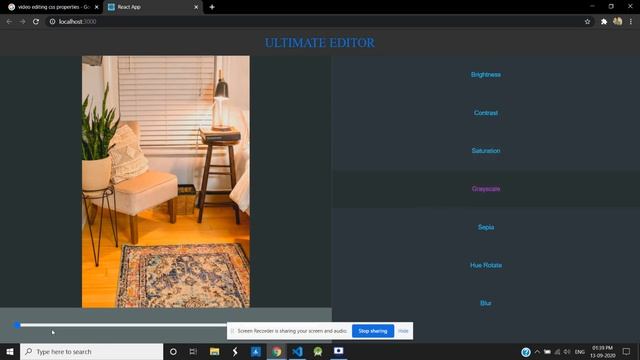Screen dimensions: 640x360
Task: Go back in browser history
Action: tap(9, 21)
